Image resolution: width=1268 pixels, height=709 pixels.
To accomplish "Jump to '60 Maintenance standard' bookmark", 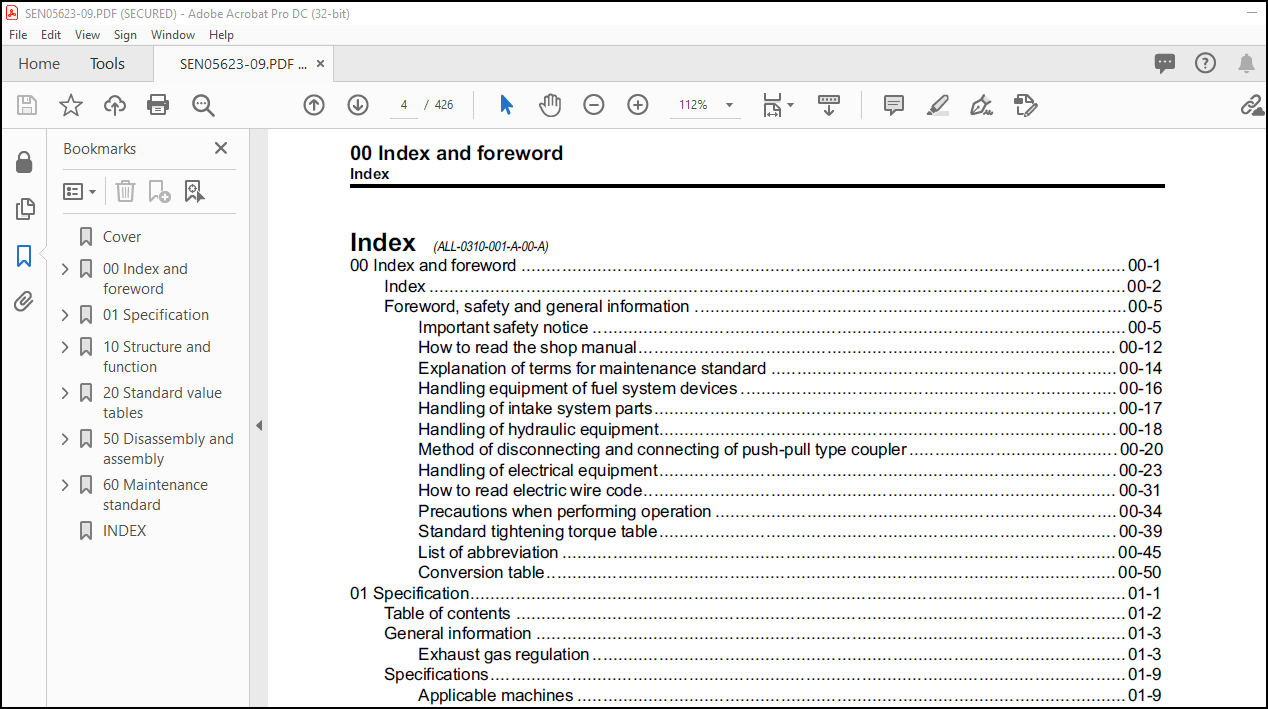I will point(155,495).
